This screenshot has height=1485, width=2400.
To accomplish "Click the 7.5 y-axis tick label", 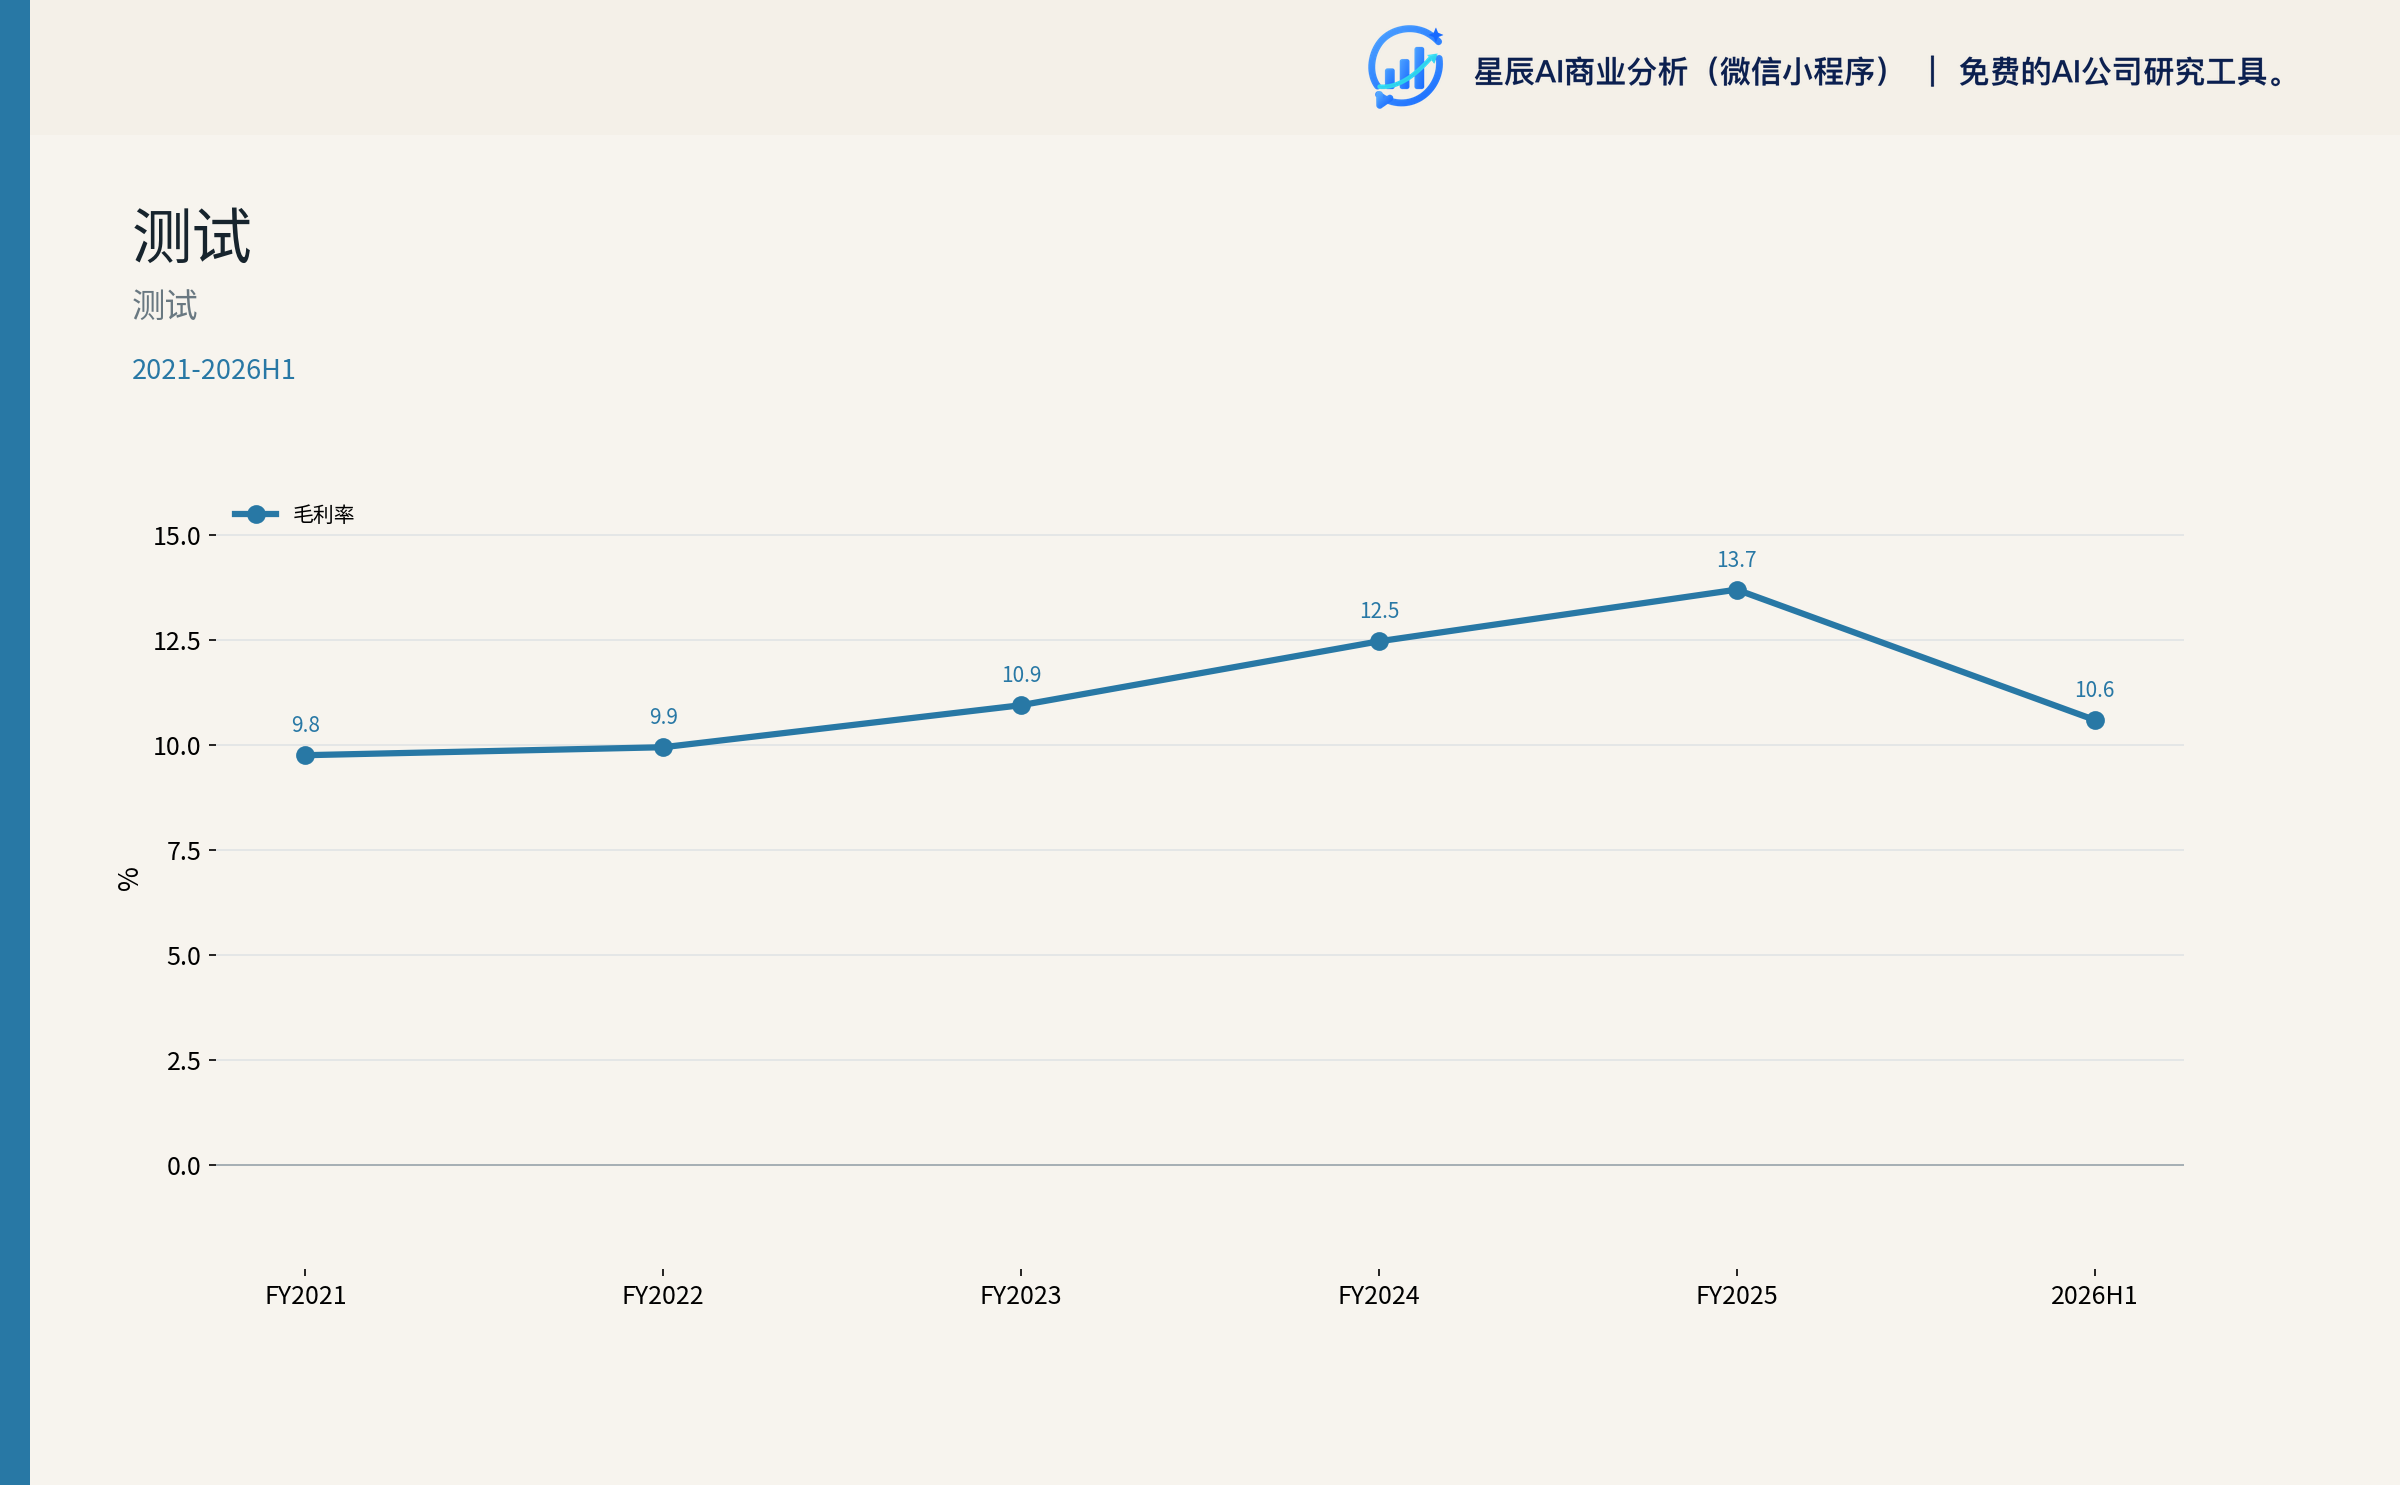I will pos(184,851).
